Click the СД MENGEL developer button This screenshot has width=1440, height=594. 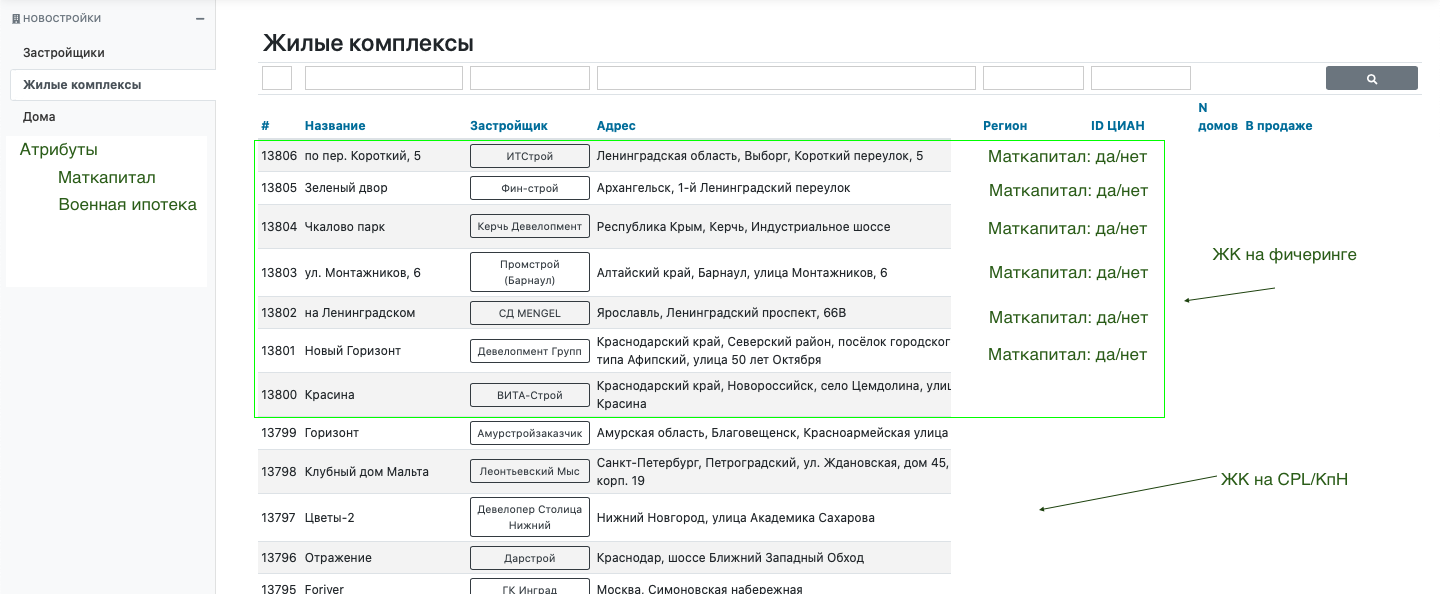coord(530,313)
